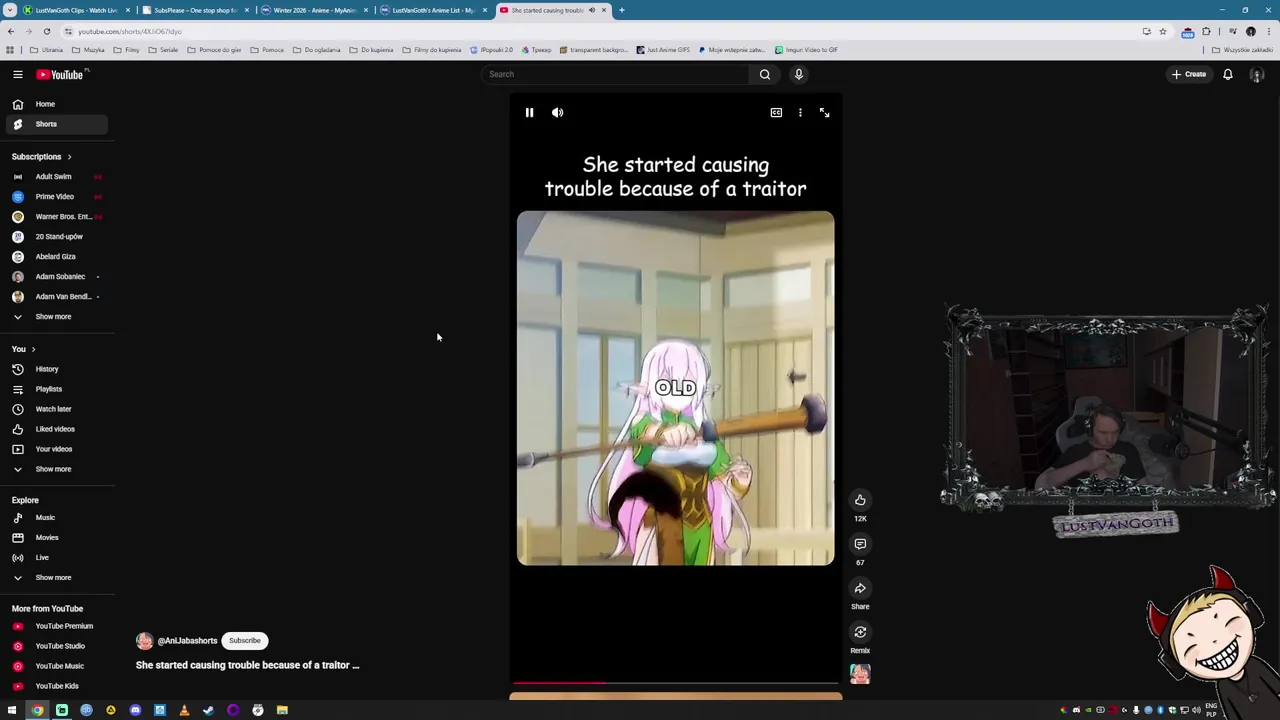Open the Chrome three-dot menu

click(1268, 31)
